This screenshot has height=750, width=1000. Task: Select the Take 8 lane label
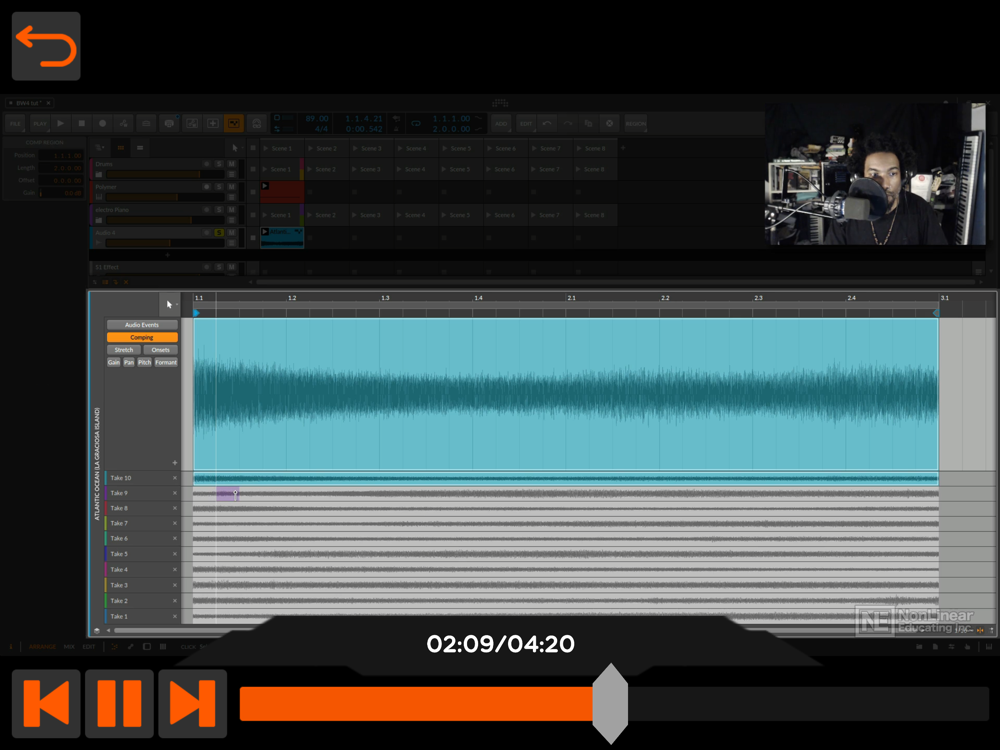[x=119, y=508]
